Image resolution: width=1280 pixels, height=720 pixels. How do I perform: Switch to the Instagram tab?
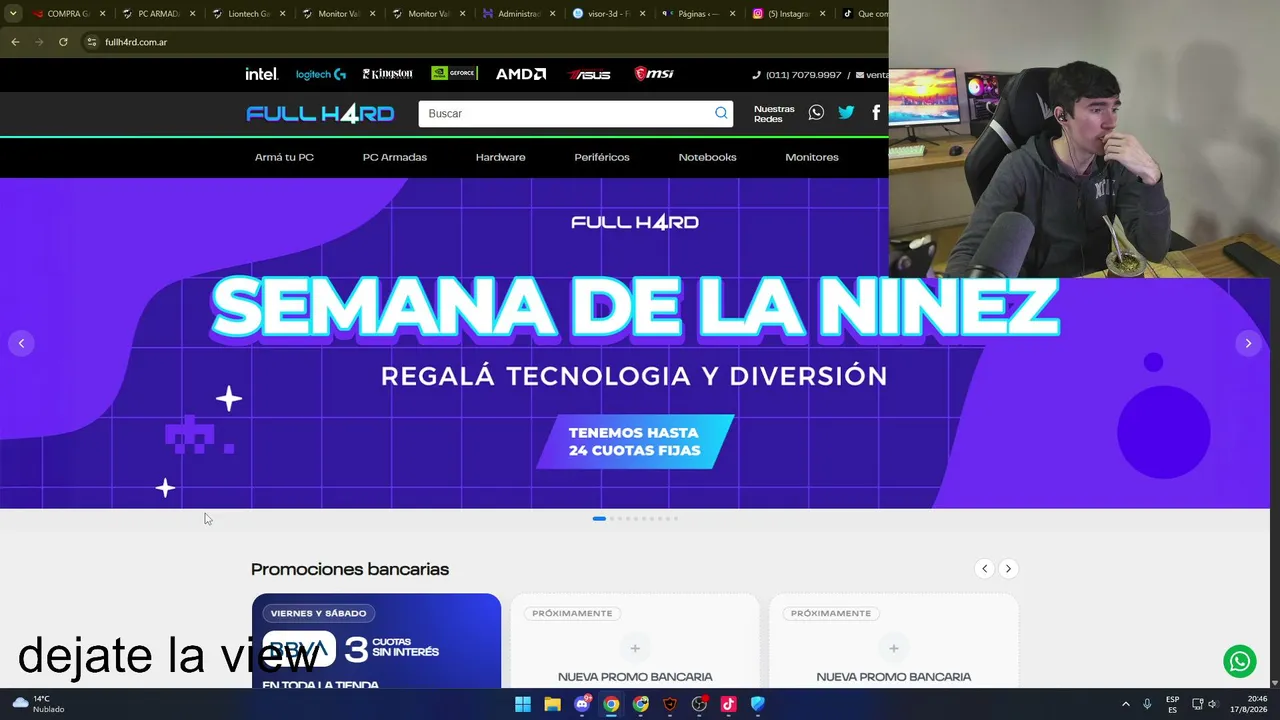[x=789, y=14]
